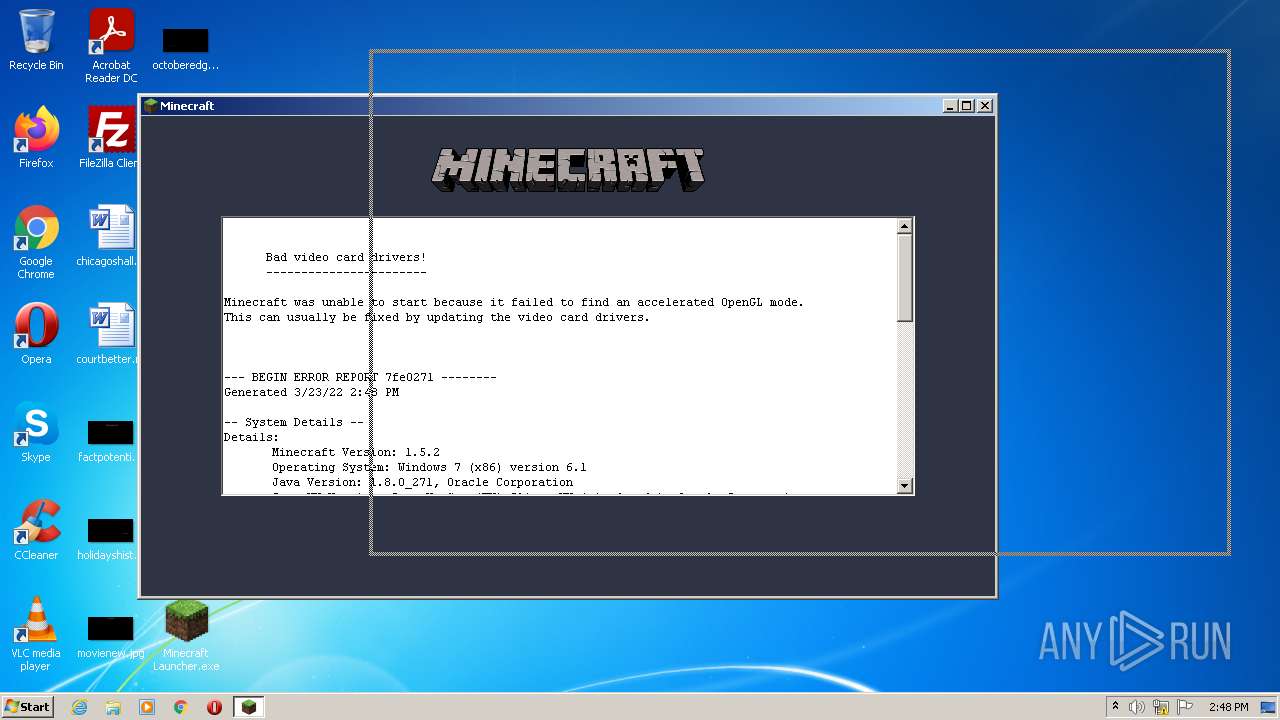The image size is (1280, 720).
Task: Select the CCleaner desktop shortcut
Action: click(x=36, y=530)
